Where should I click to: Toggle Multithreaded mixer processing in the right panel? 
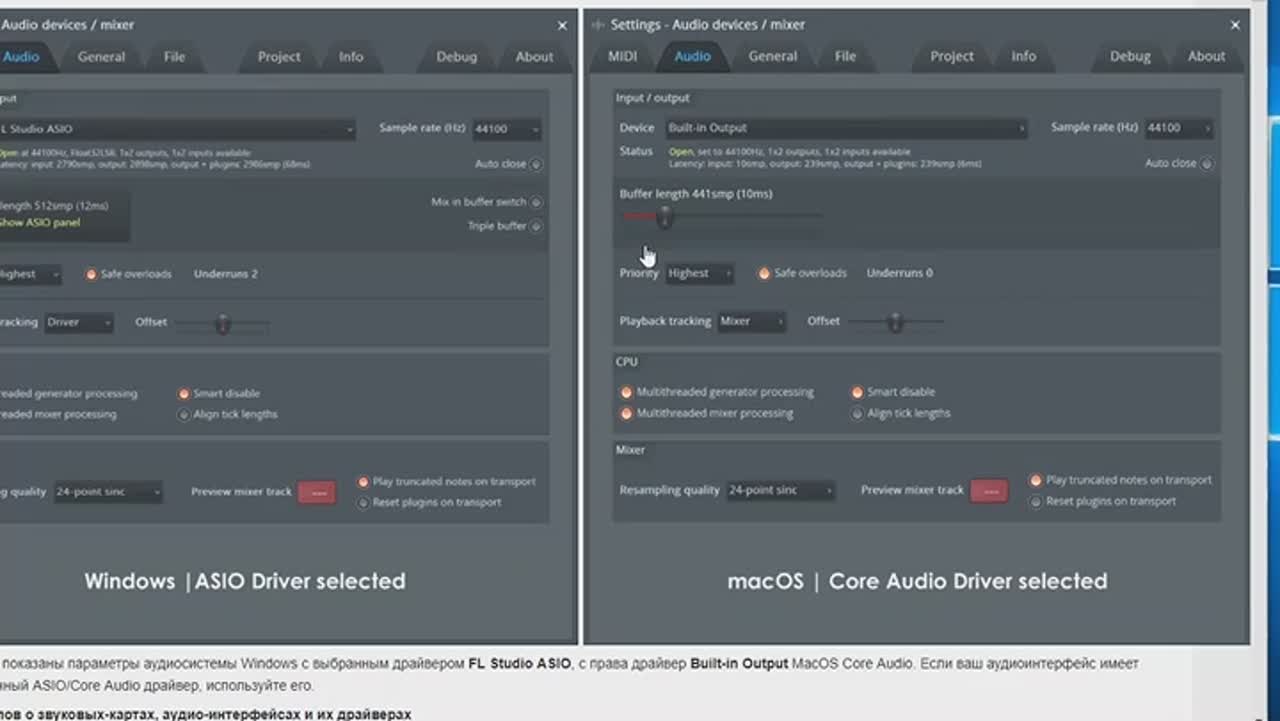coord(627,414)
